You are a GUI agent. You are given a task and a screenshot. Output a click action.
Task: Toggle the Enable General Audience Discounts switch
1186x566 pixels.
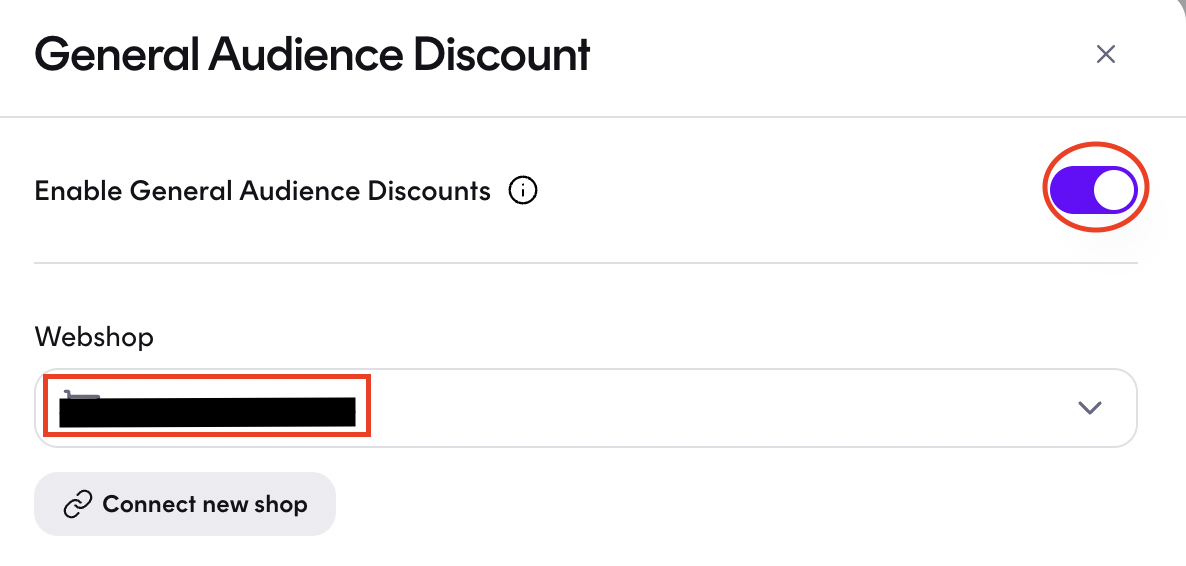click(1093, 189)
